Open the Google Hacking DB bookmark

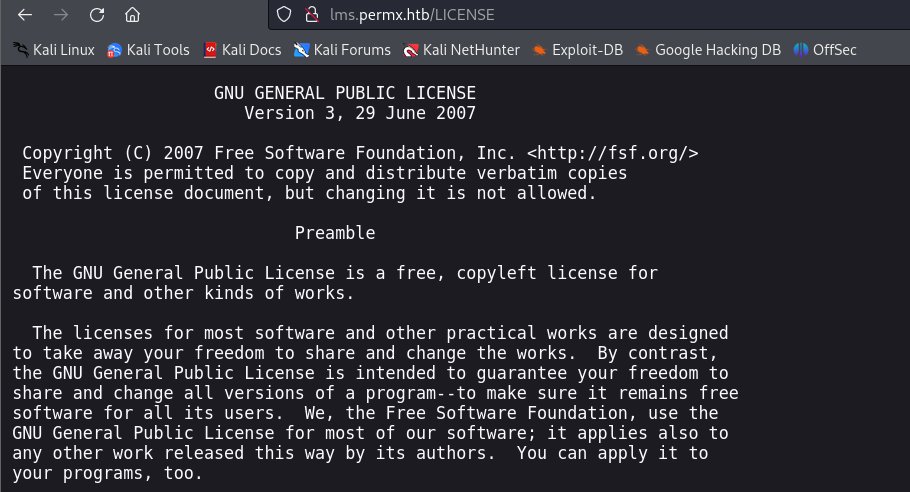click(x=709, y=50)
